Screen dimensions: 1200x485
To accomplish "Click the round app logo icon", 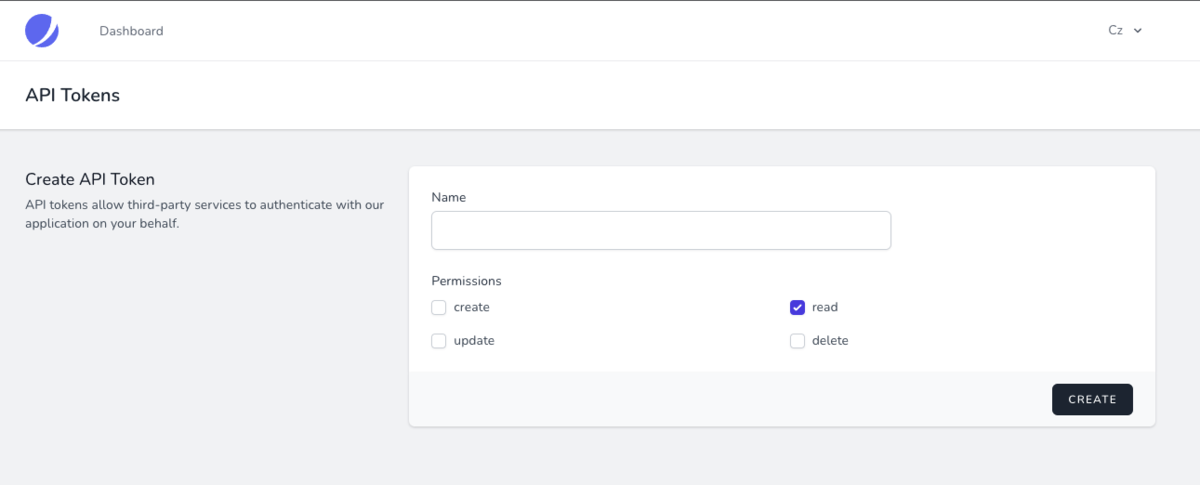I will point(42,31).
